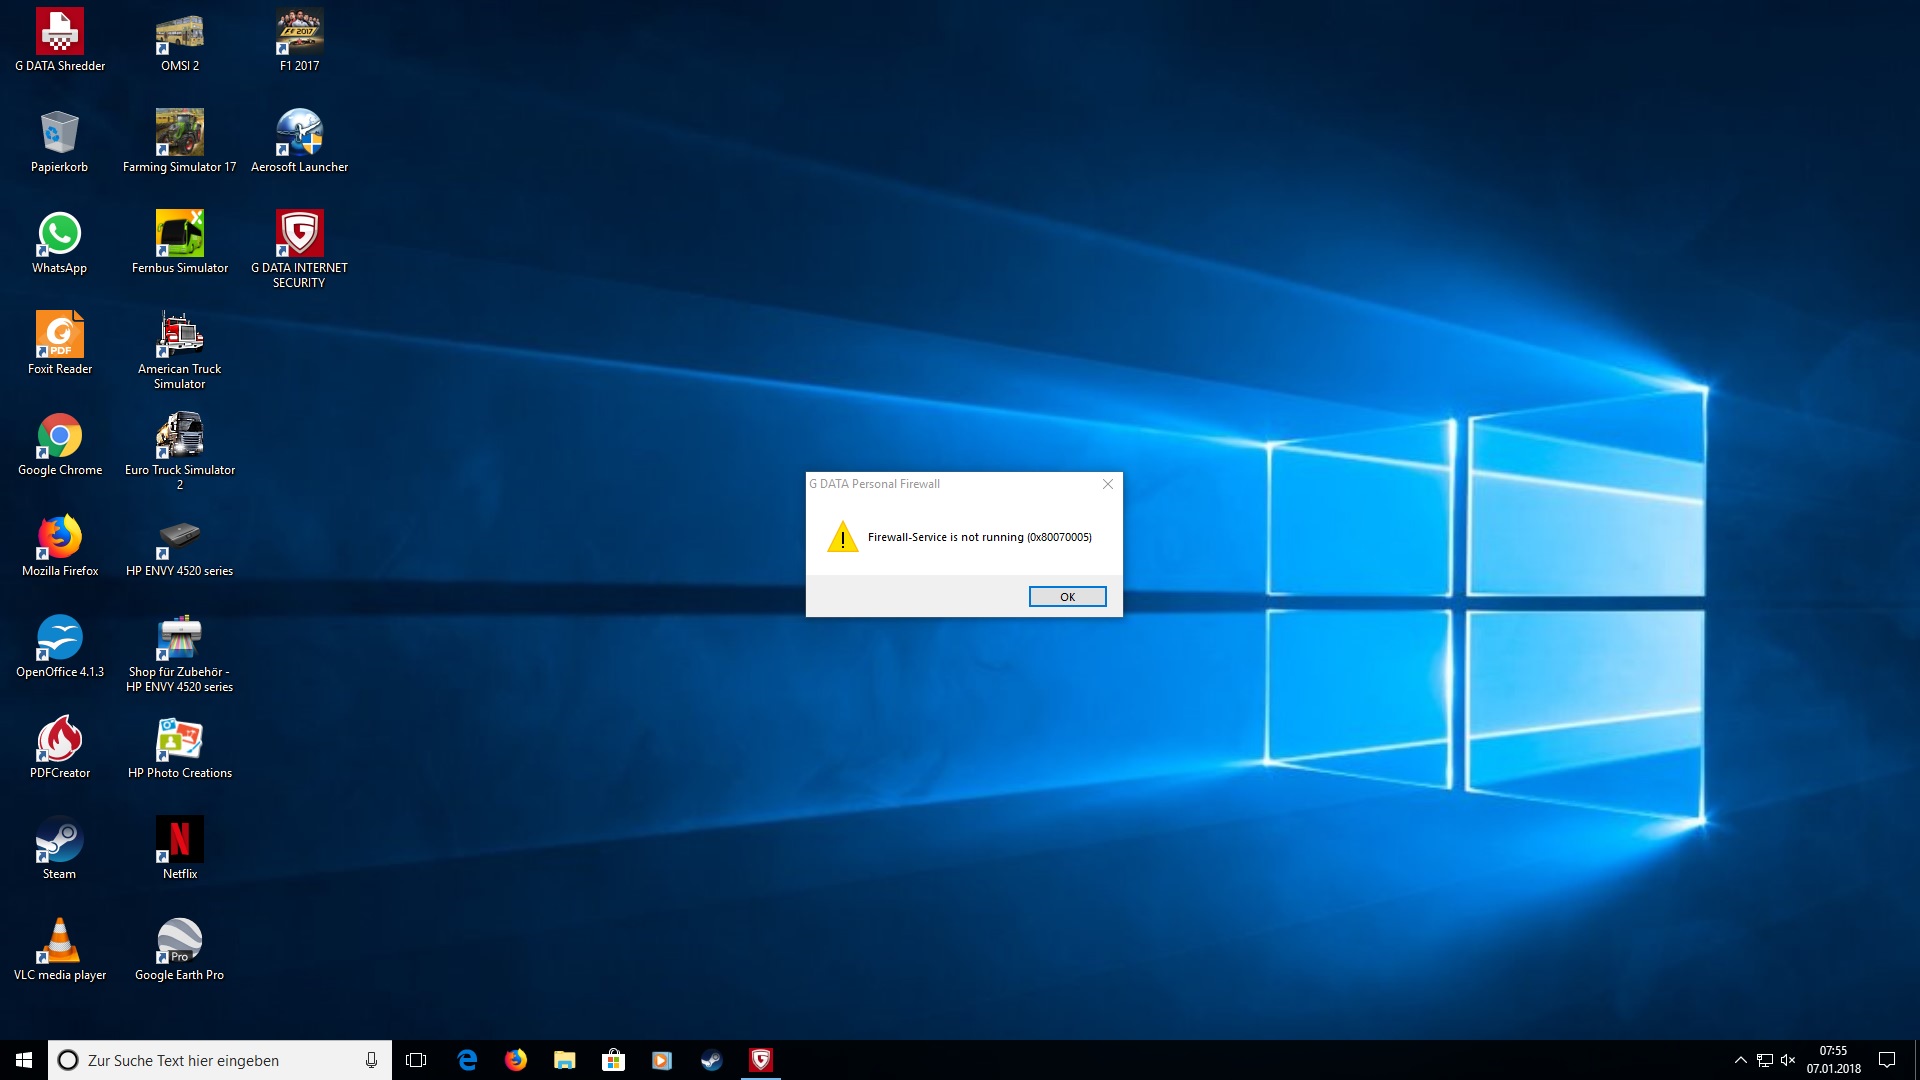Select Euro Truck Simulator 2 icon

click(x=180, y=436)
